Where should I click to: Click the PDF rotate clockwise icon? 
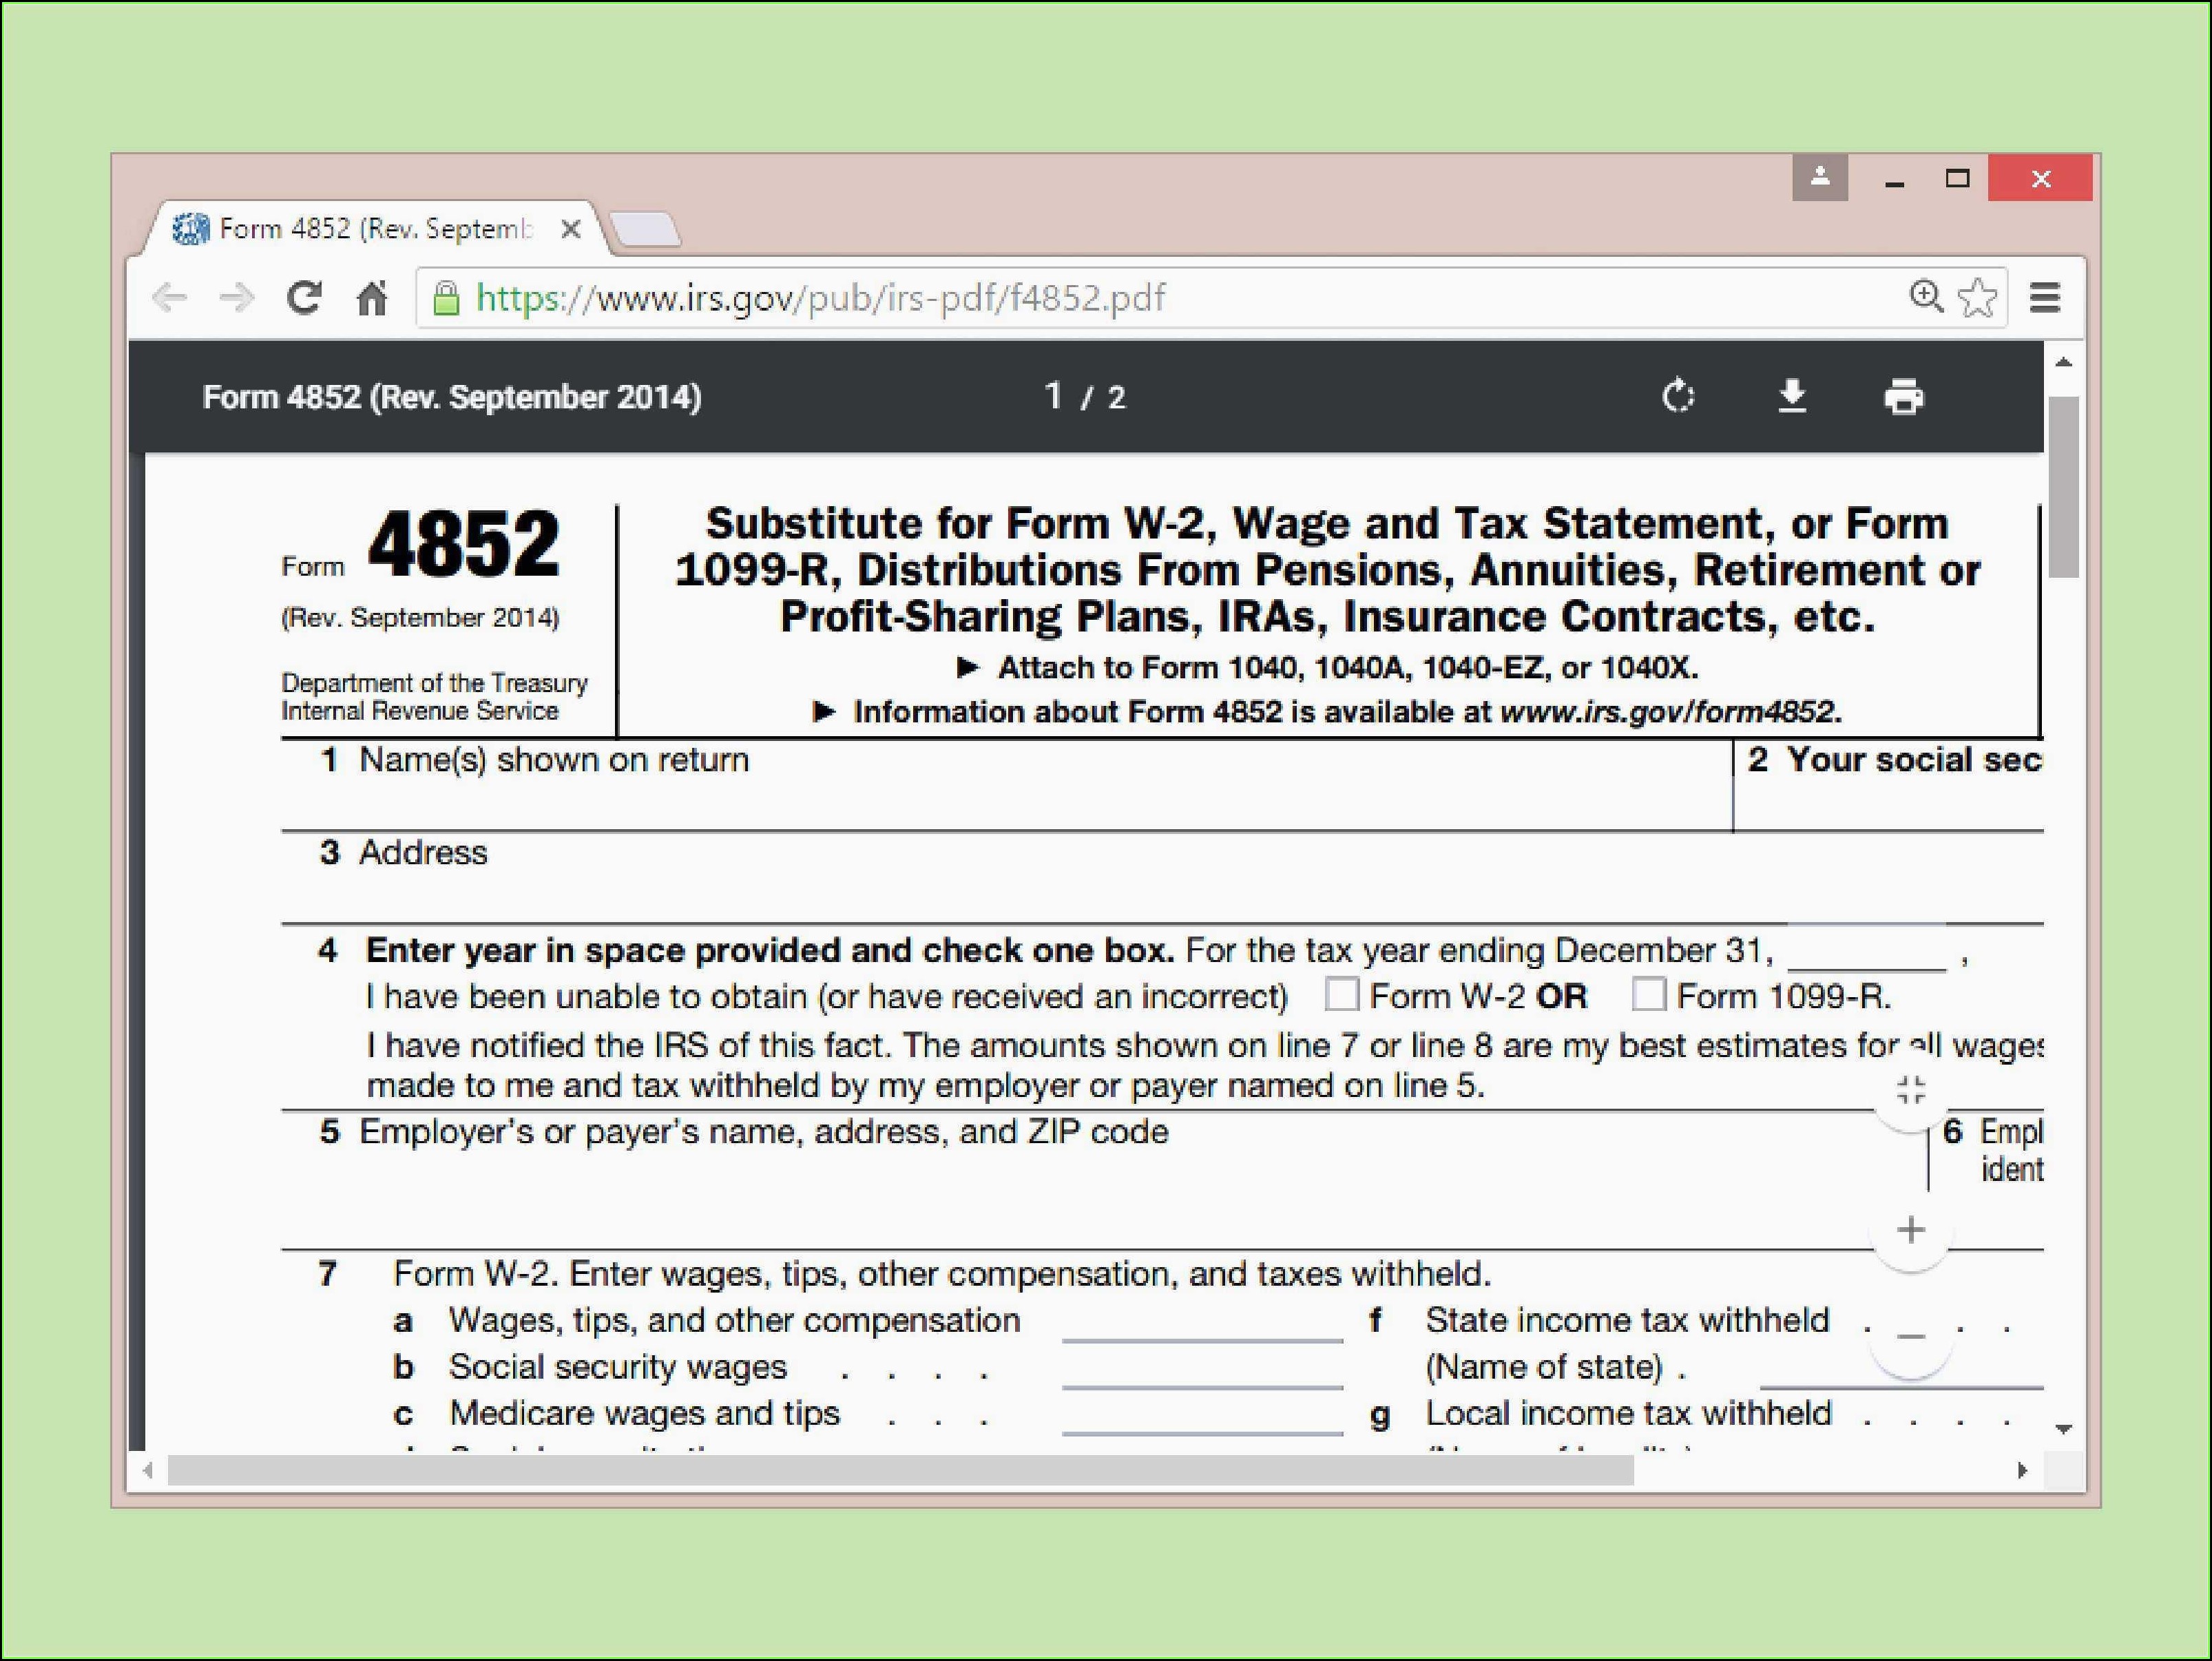(1678, 397)
